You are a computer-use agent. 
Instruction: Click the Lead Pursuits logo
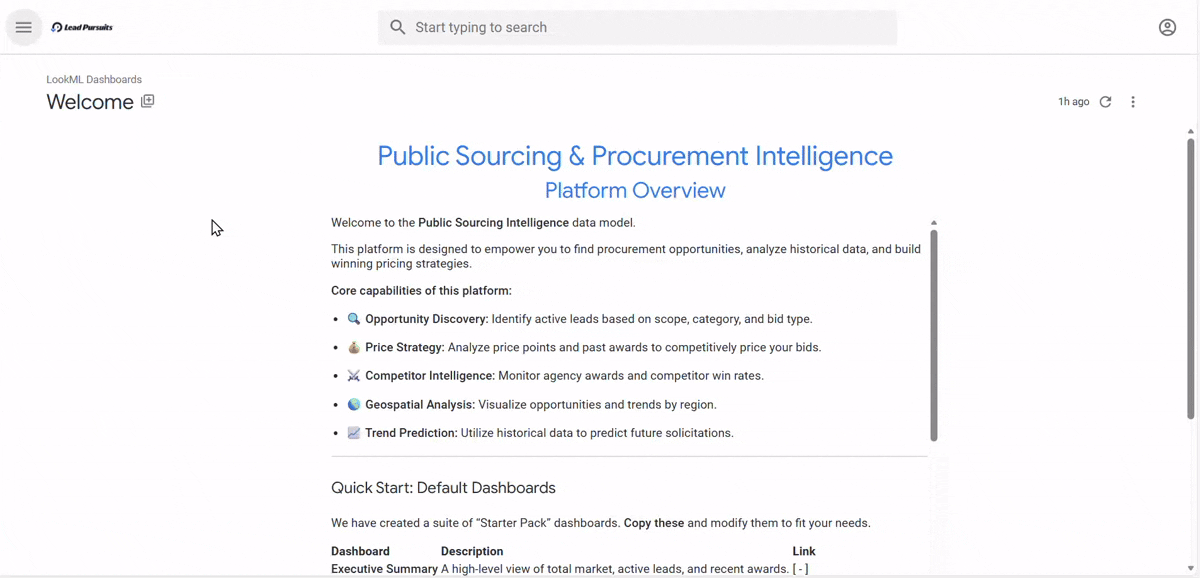tap(82, 27)
